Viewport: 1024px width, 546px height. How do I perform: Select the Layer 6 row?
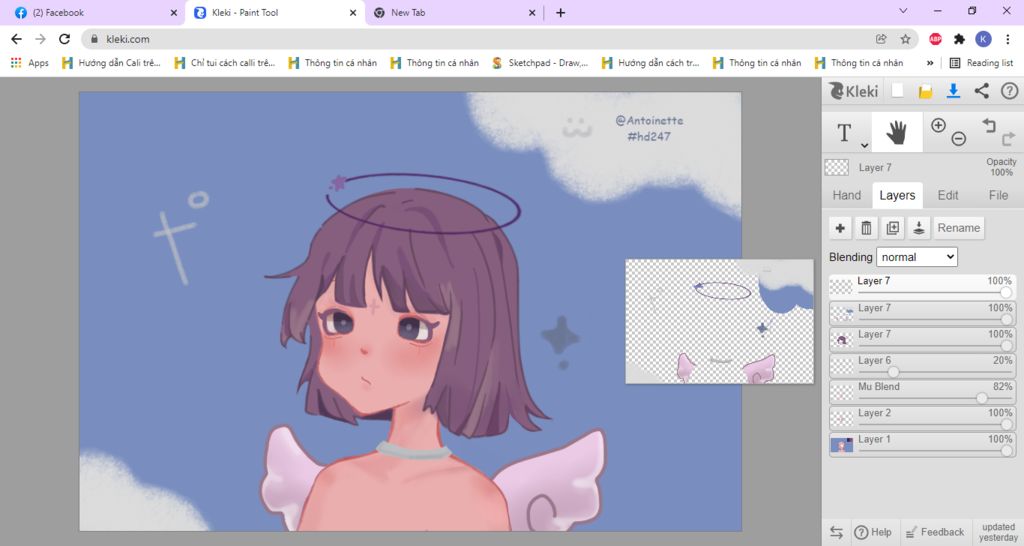(923, 365)
